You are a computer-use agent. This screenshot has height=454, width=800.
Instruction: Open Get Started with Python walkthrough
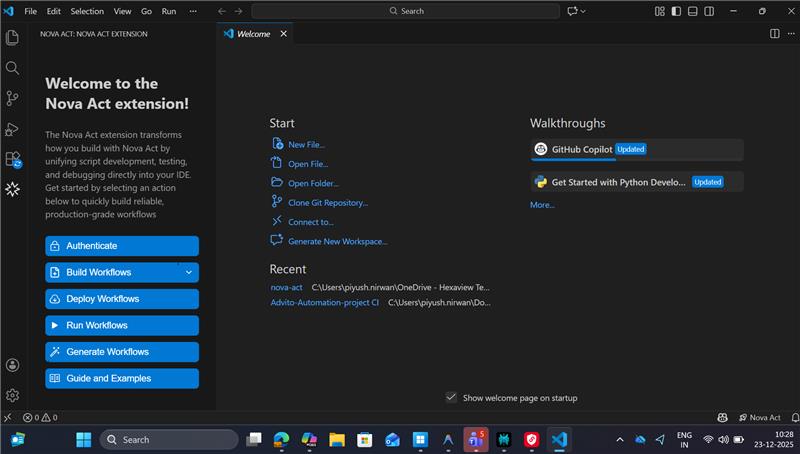(637, 182)
